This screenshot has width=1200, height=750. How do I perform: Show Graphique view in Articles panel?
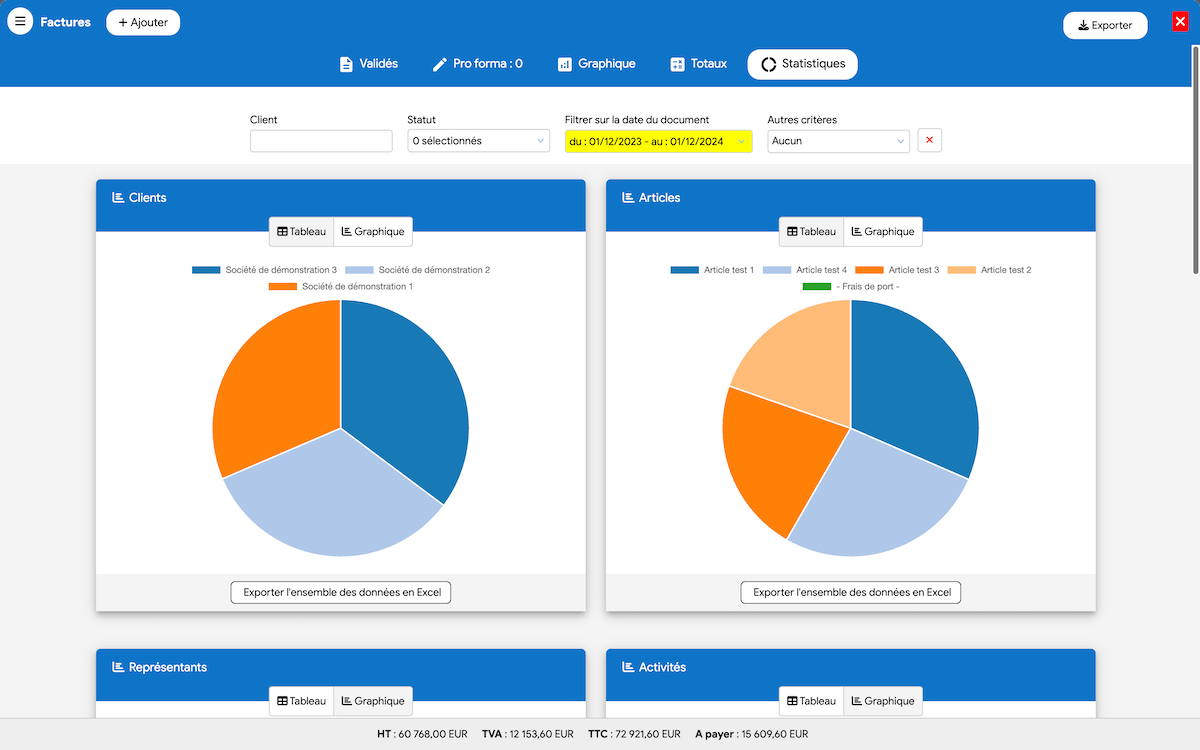pyautogui.click(x=883, y=232)
